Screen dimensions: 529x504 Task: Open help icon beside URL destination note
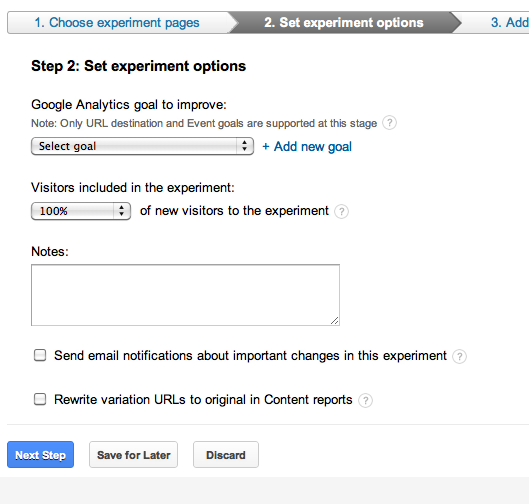tap(389, 123)
